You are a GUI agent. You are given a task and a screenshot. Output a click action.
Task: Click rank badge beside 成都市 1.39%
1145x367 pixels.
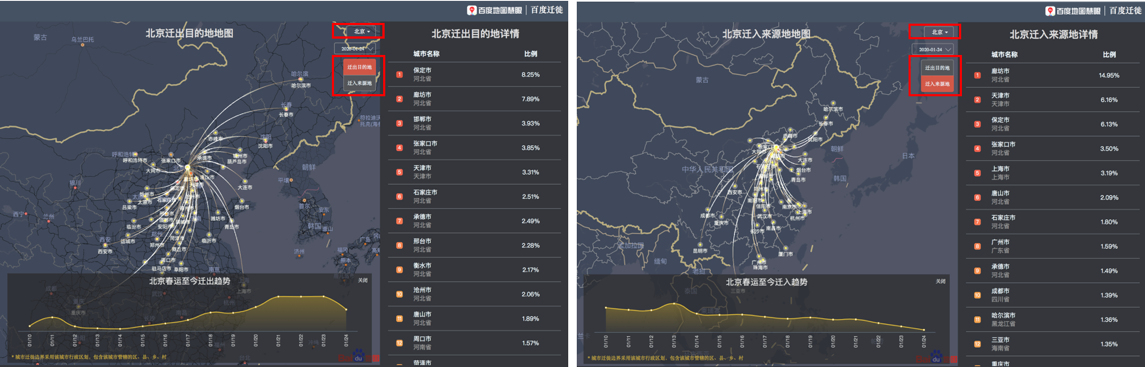[978, 295]
